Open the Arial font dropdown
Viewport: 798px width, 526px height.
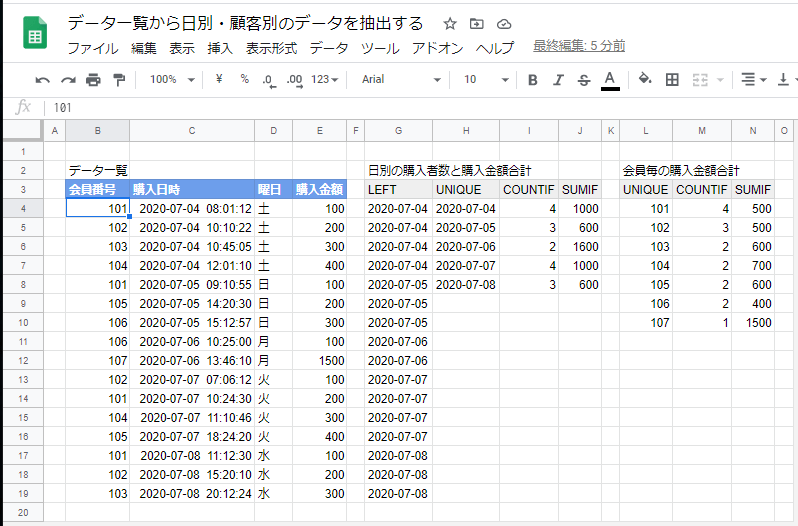[x=401, y=79]
